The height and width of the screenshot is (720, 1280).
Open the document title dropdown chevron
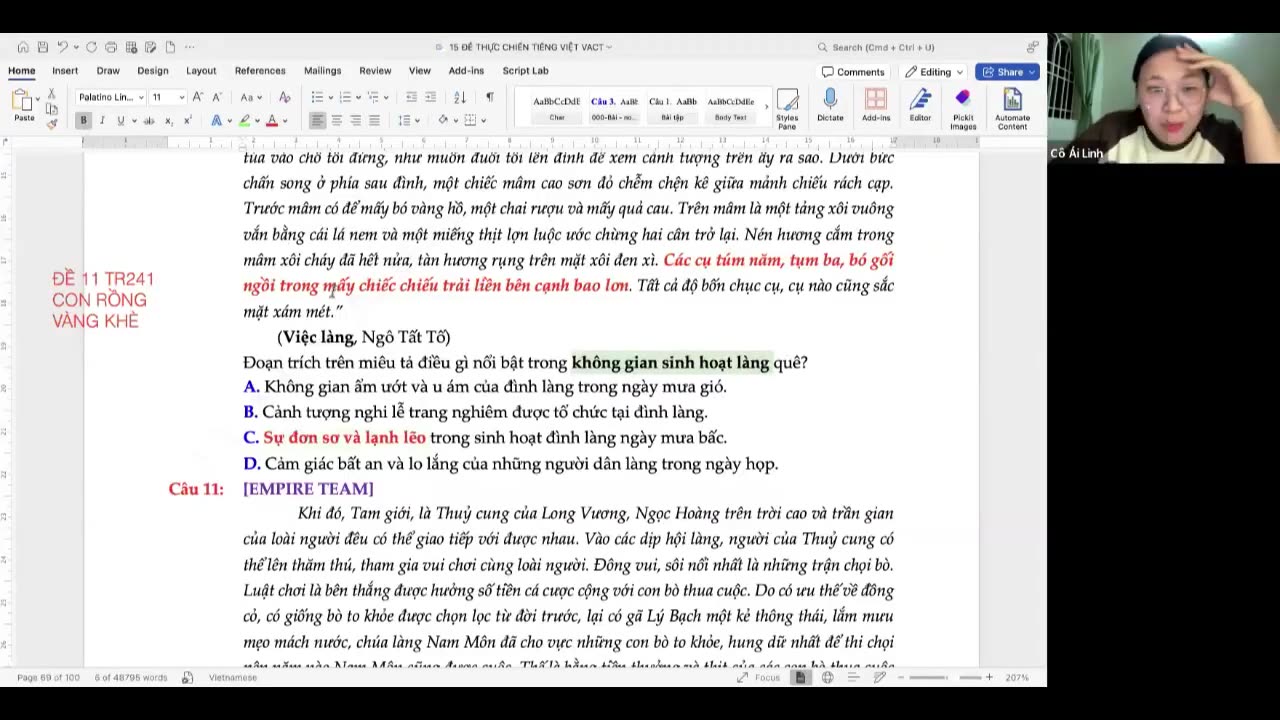tap(609, 47)
